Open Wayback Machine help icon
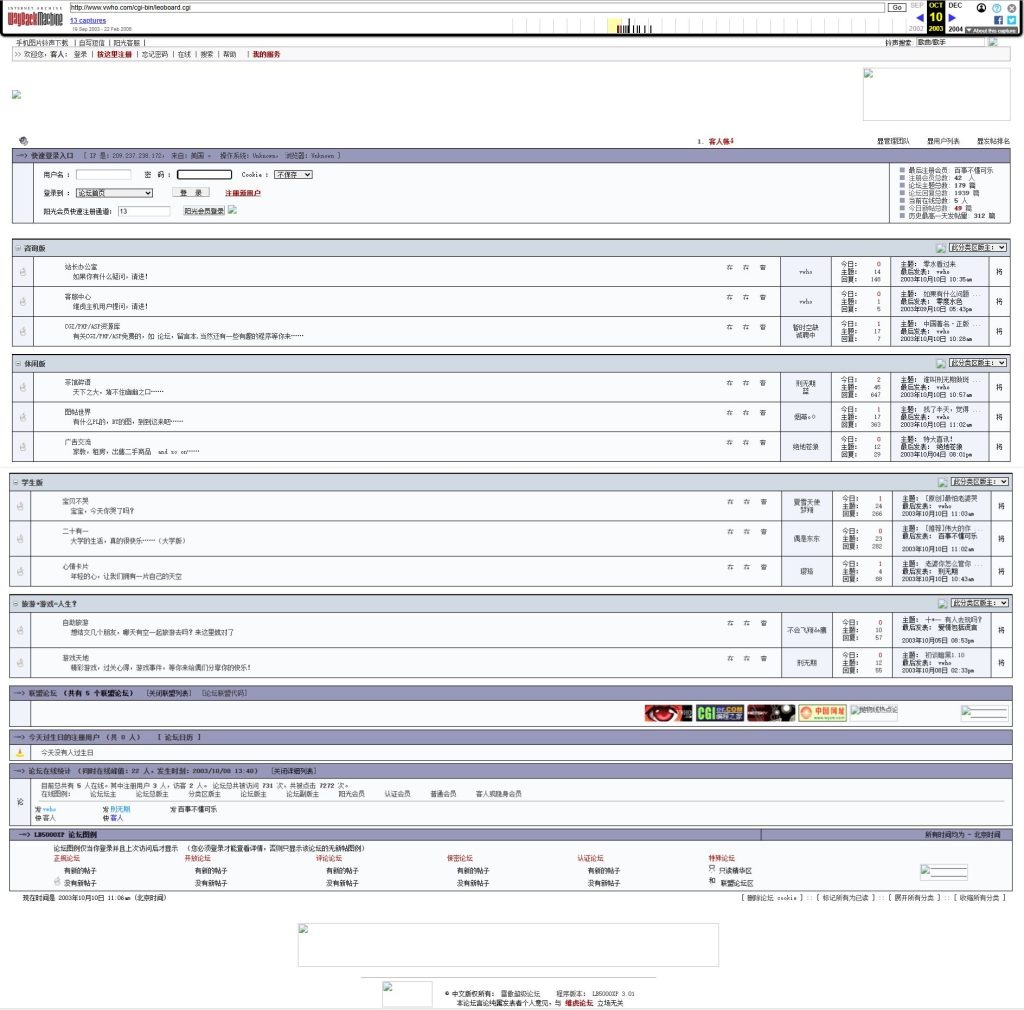The image size is (1024, 1010). point(997,7)
